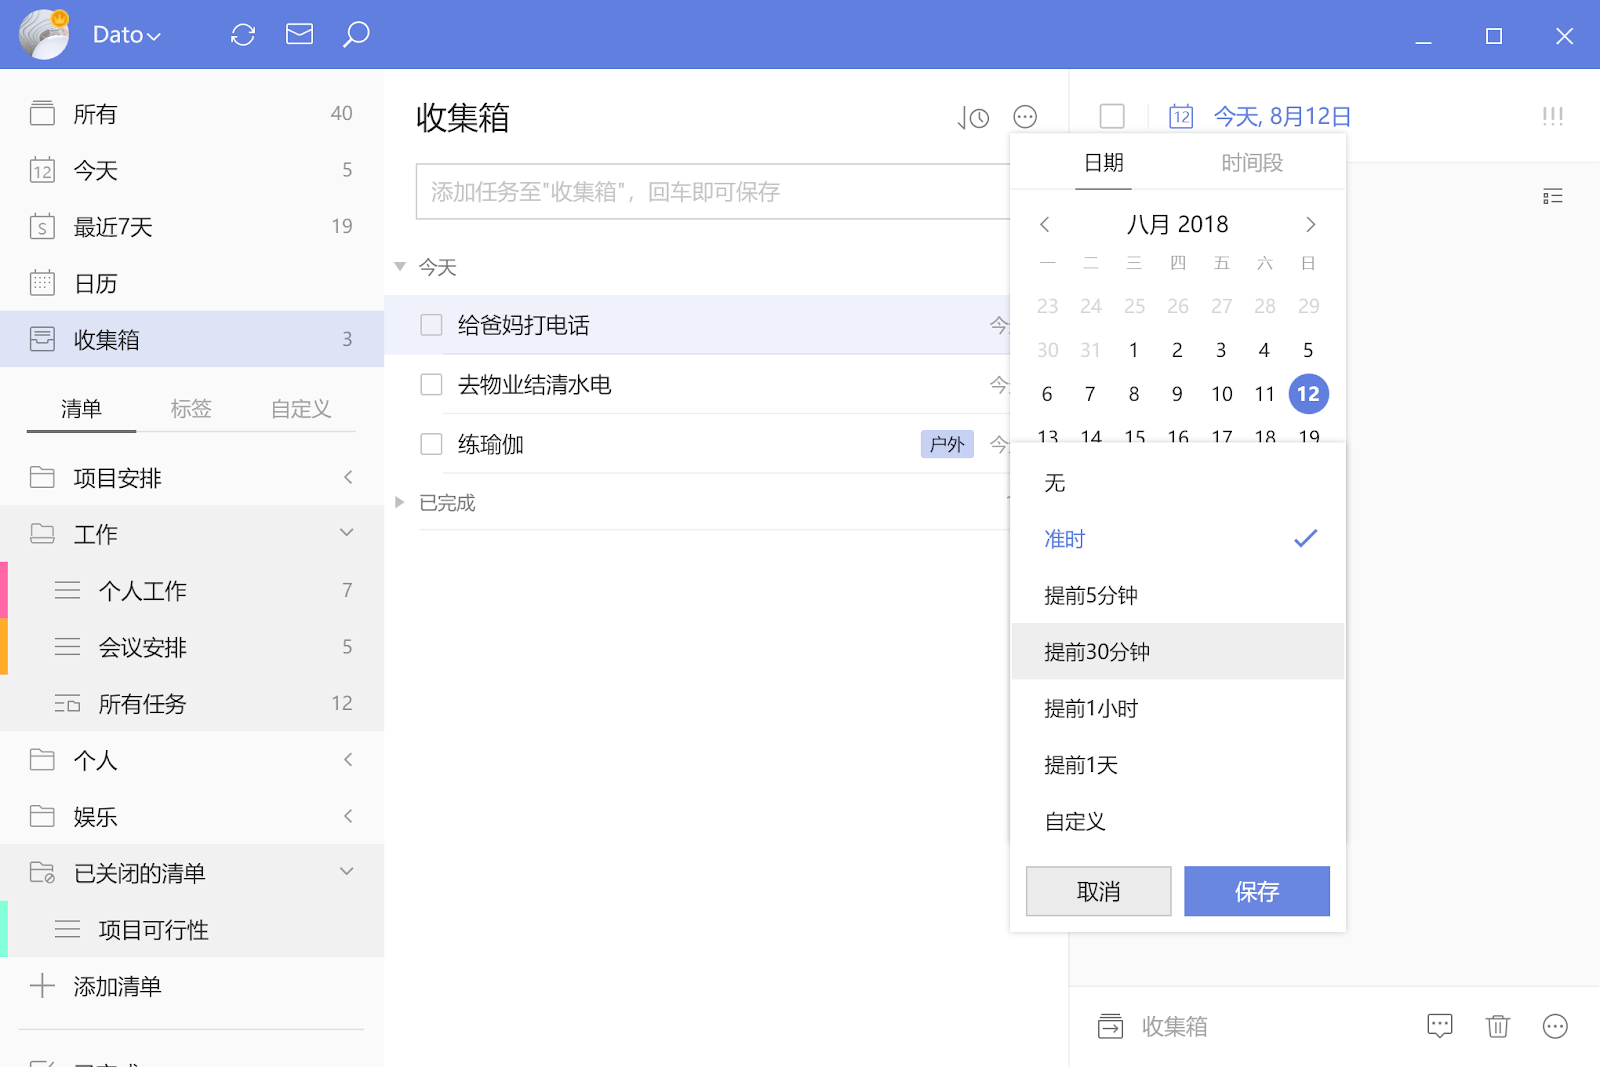
Task: Select the 收集箱 inbox list
Action: pyautogui.click(x=192, y=339)
